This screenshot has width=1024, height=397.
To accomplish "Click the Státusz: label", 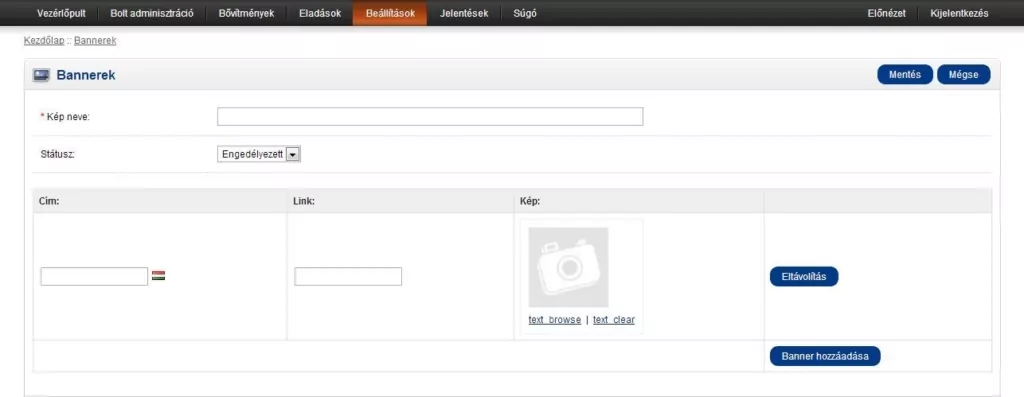I will (x=57, y=155).
